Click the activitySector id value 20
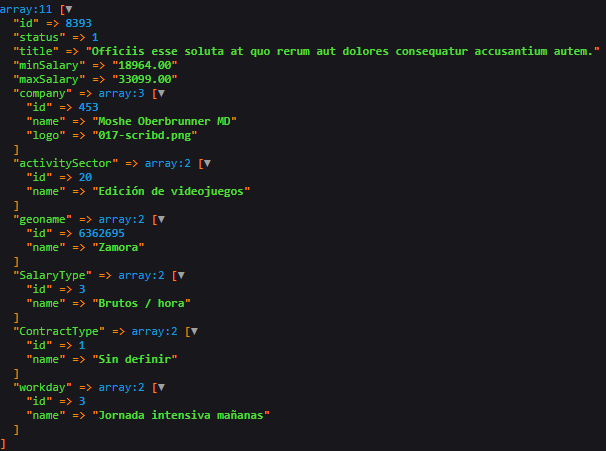The width and height of the screenshot is (606, 451). click(85, 177)
